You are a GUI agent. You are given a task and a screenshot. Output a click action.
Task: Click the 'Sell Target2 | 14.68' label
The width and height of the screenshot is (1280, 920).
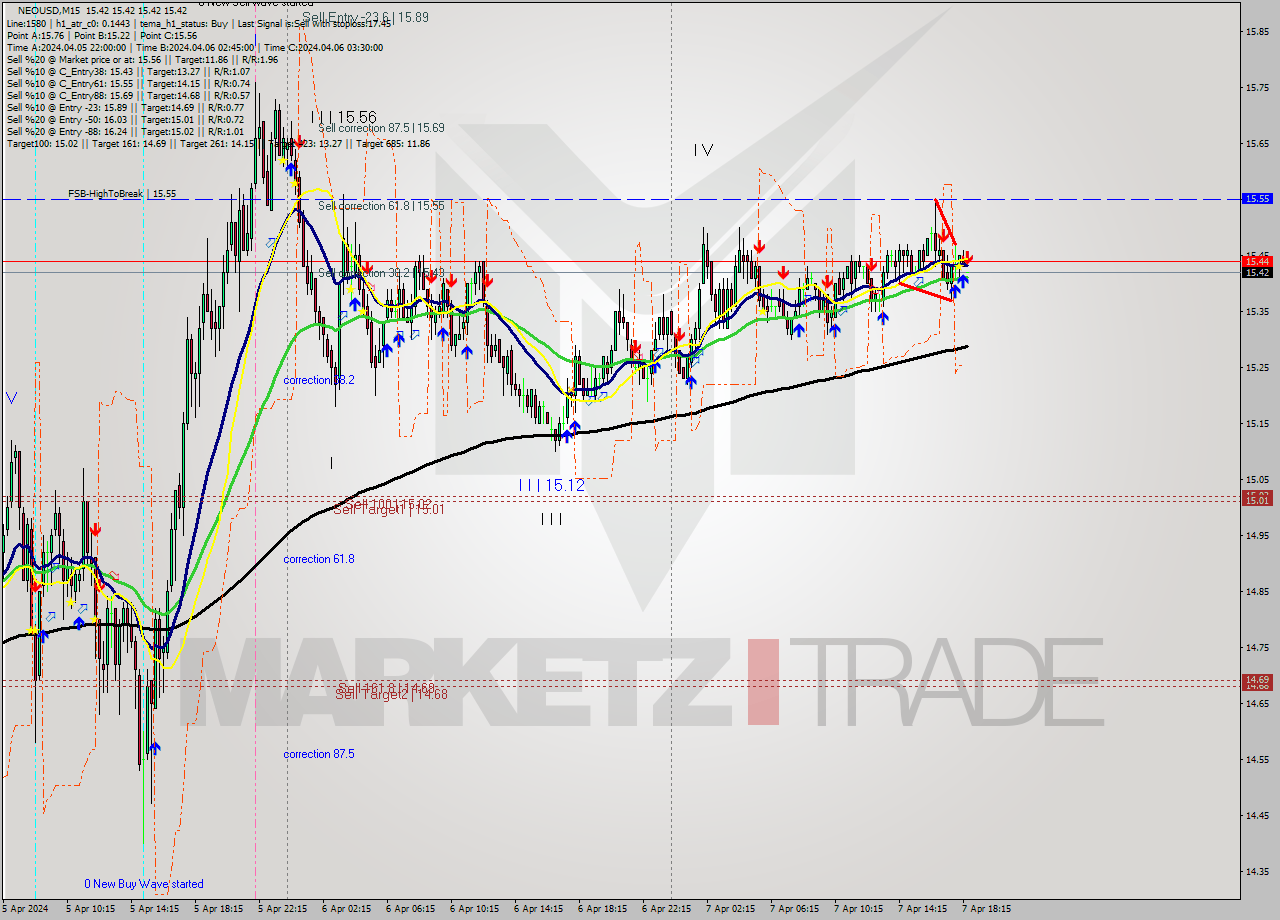pos(389,694)
